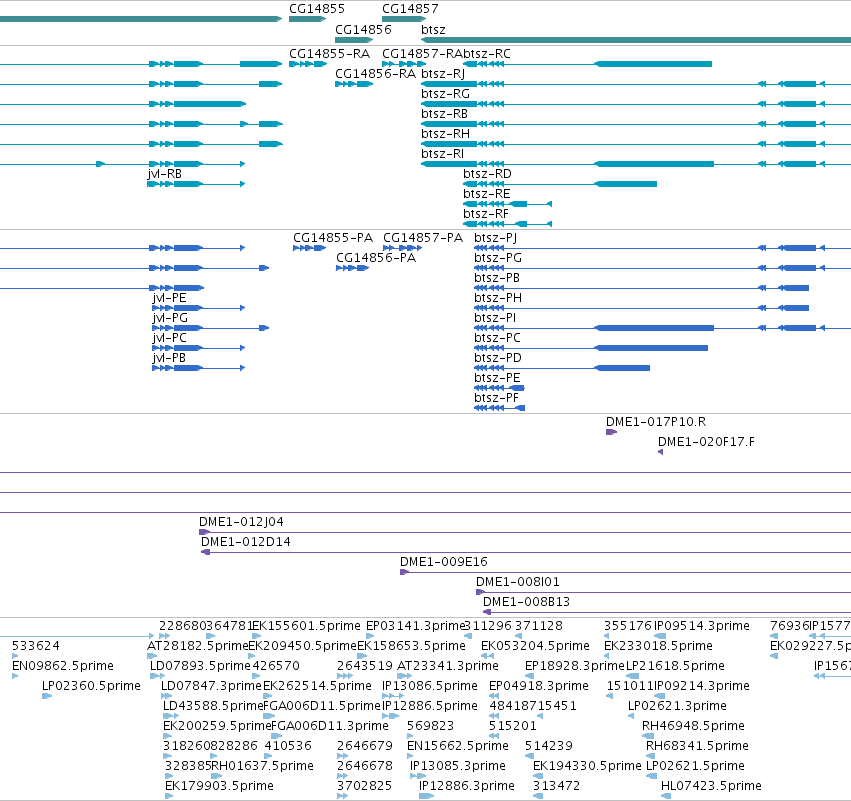Select the btsz-PE protein label
851x801 pixels.
tap(497, 378)
